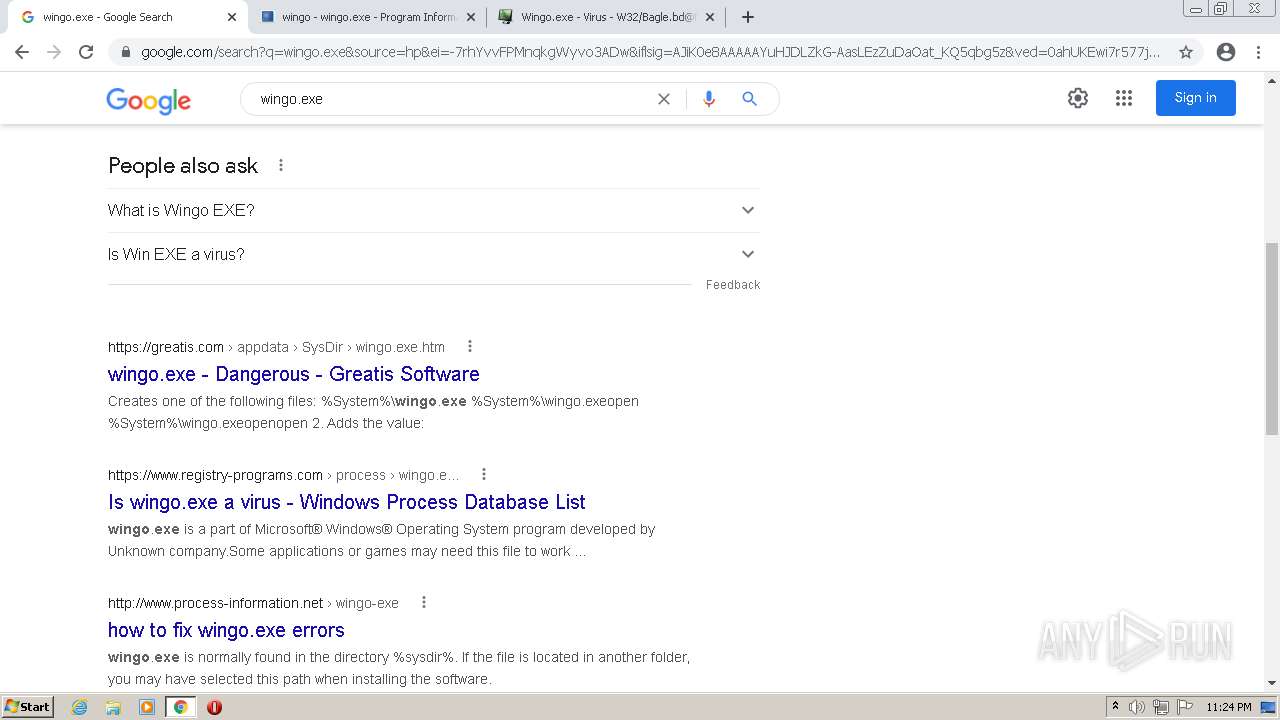Viewport: 1280px width, 720px height.
Task: Open People also ask options menu
Action: pos(281,165)
